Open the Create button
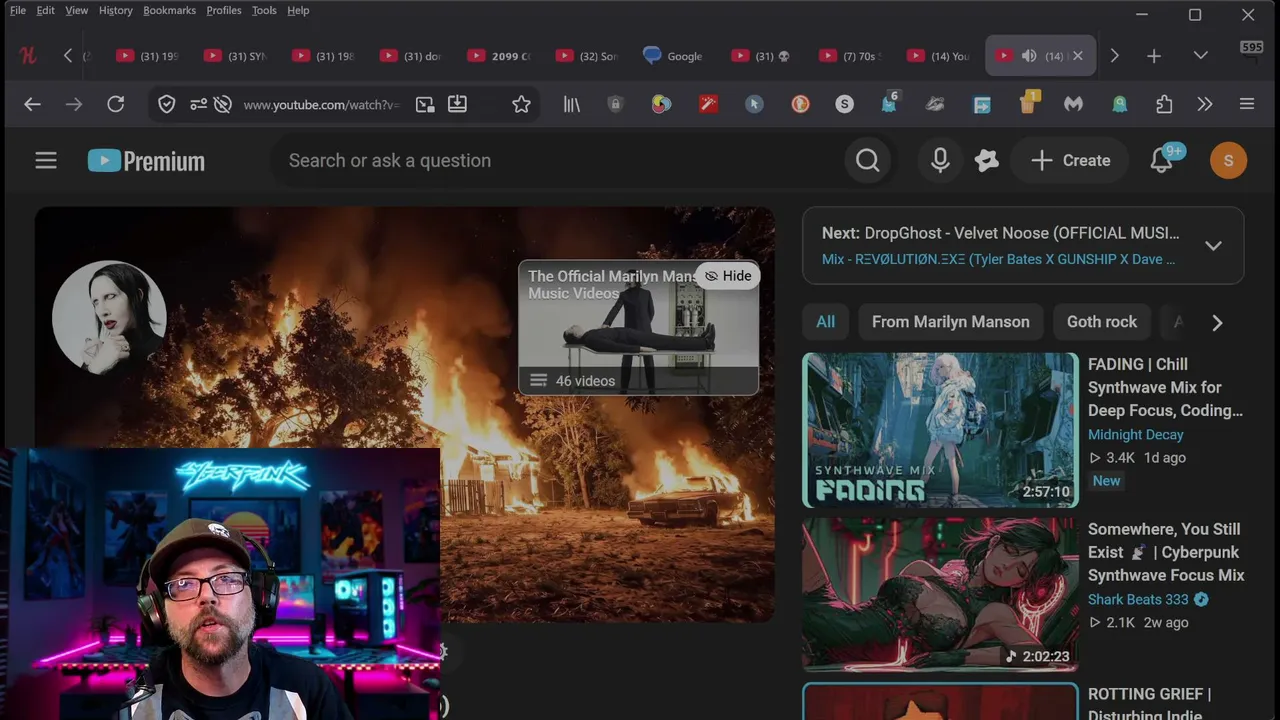The width and height of the screenshot is (1280, 720). pyautogui.click(x=1070, y=160)
